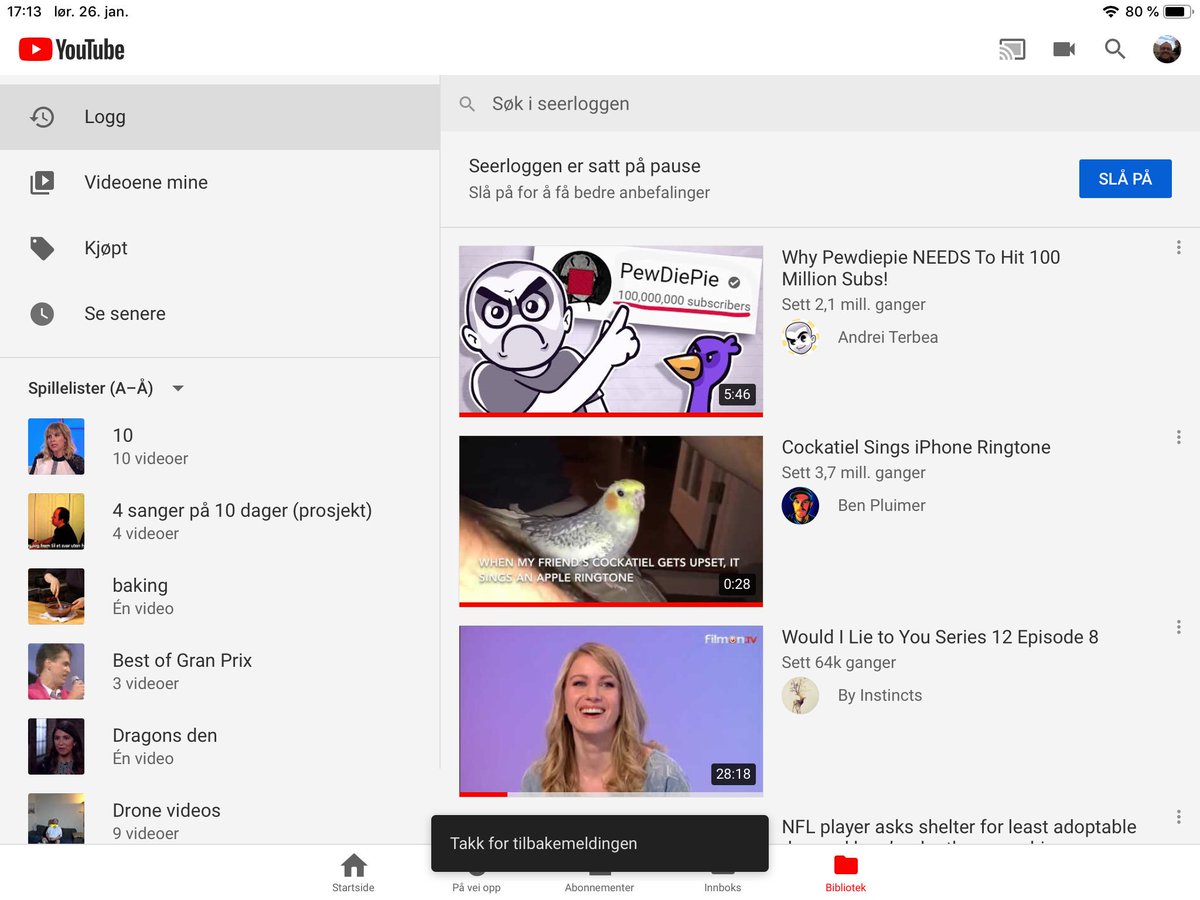The width and height of the screenshot is (1200, 900).
Task: Open the By Instincts channel name
Action: (880, 695)
